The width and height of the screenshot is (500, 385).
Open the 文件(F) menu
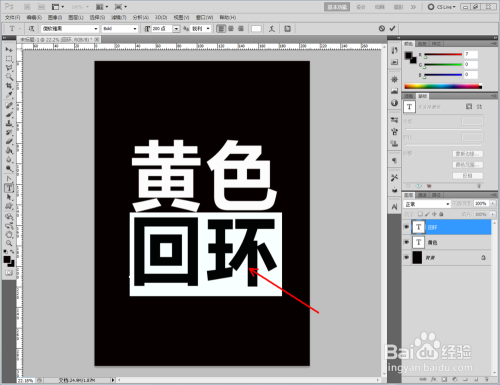[x=13, y=17]
